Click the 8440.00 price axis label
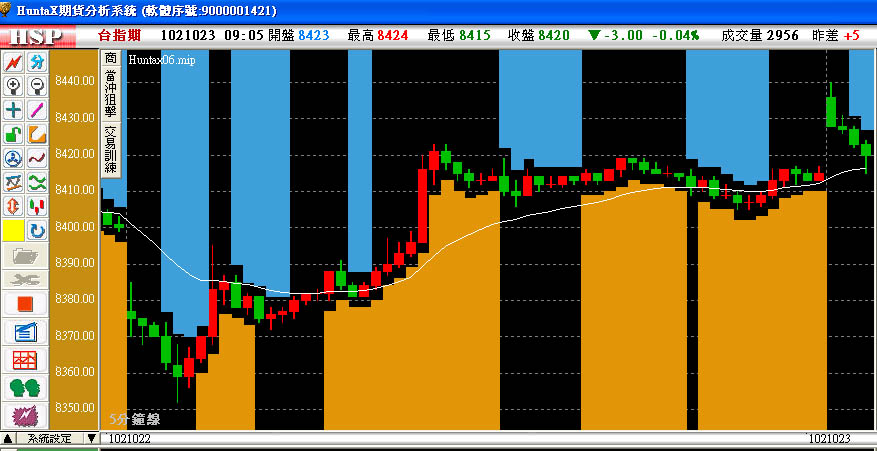Screen dimensions: 877x451 pyautogui.click(x=75, y=81)
